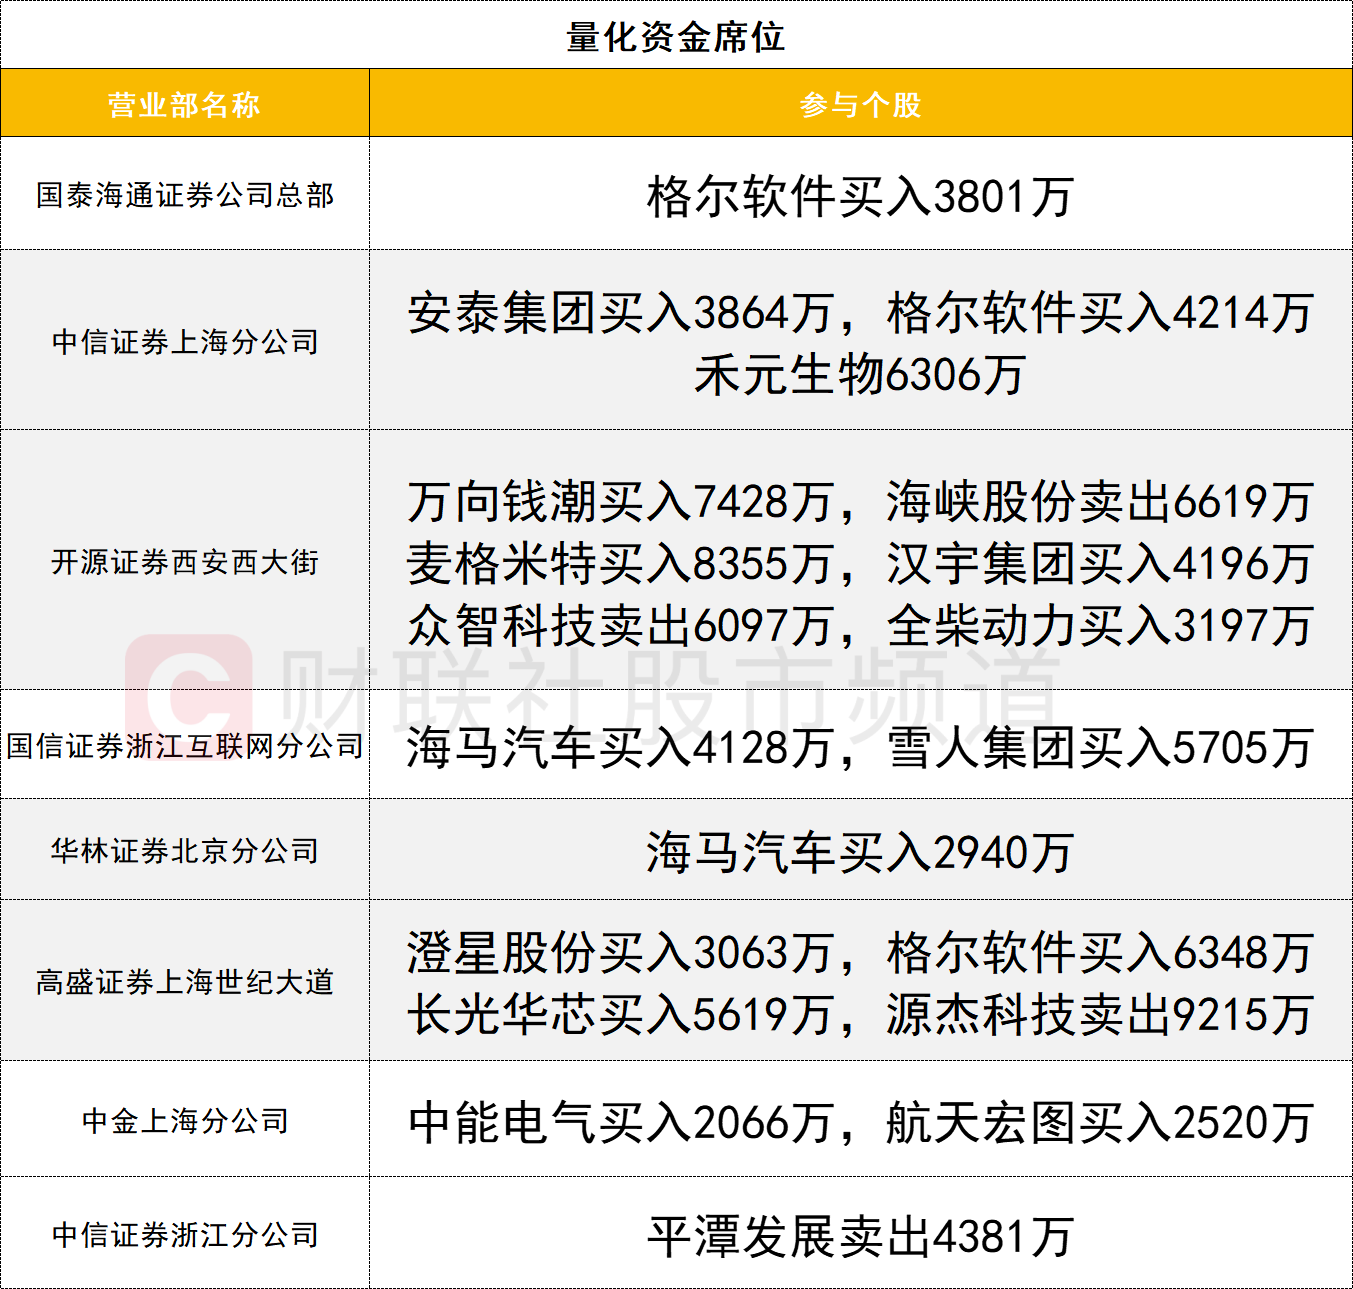Select the 营业部名称 column header

pos(184,104)
